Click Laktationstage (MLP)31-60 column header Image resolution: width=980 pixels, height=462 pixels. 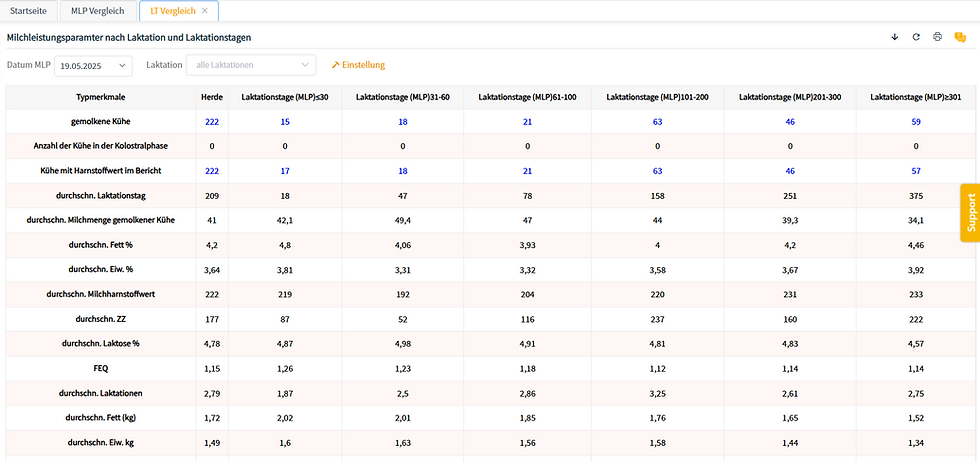pyautogui.click(x=402, y=97)
